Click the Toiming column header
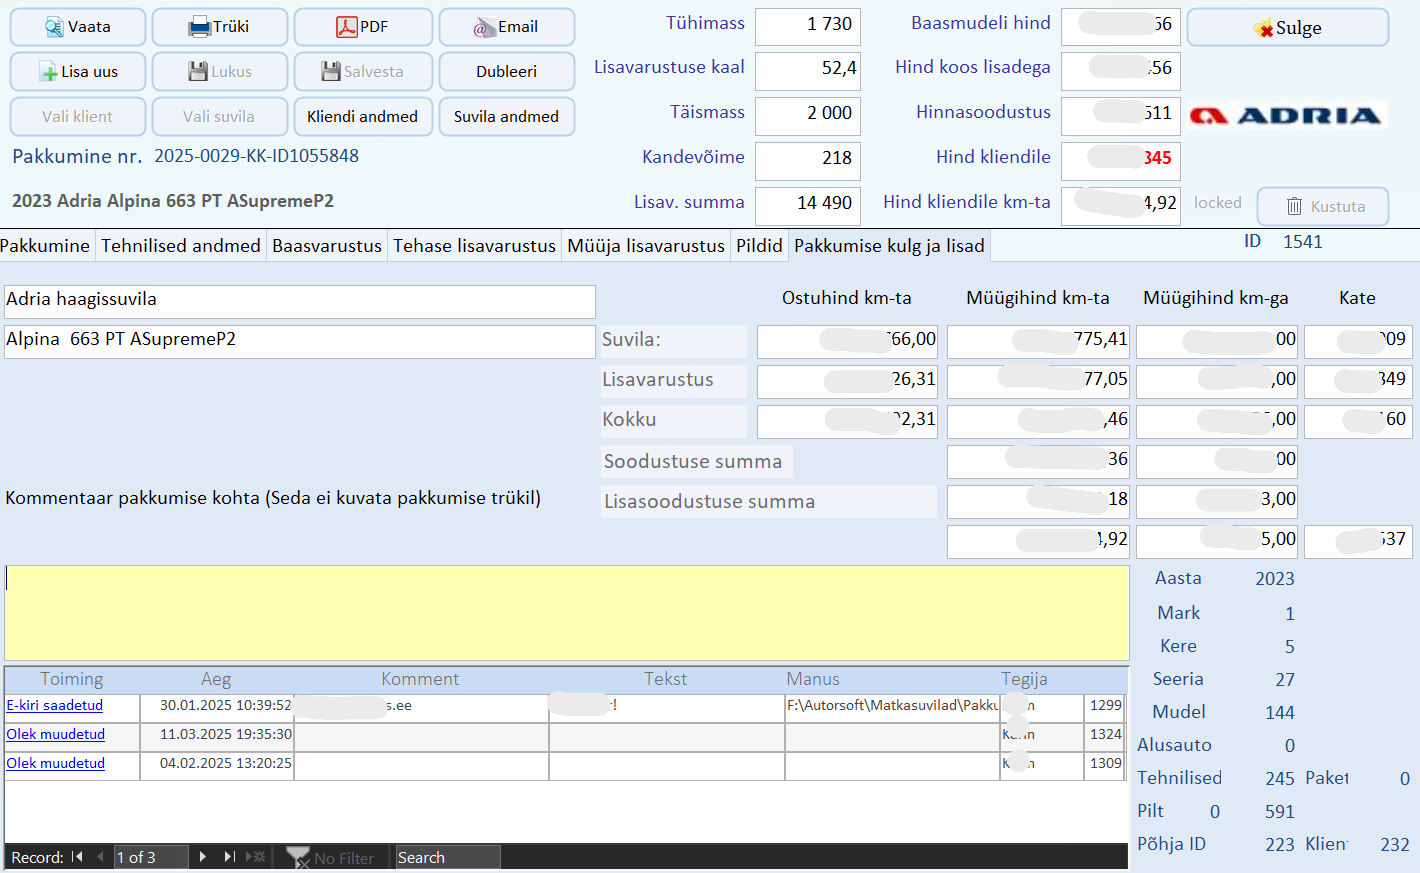 [72, 680]
